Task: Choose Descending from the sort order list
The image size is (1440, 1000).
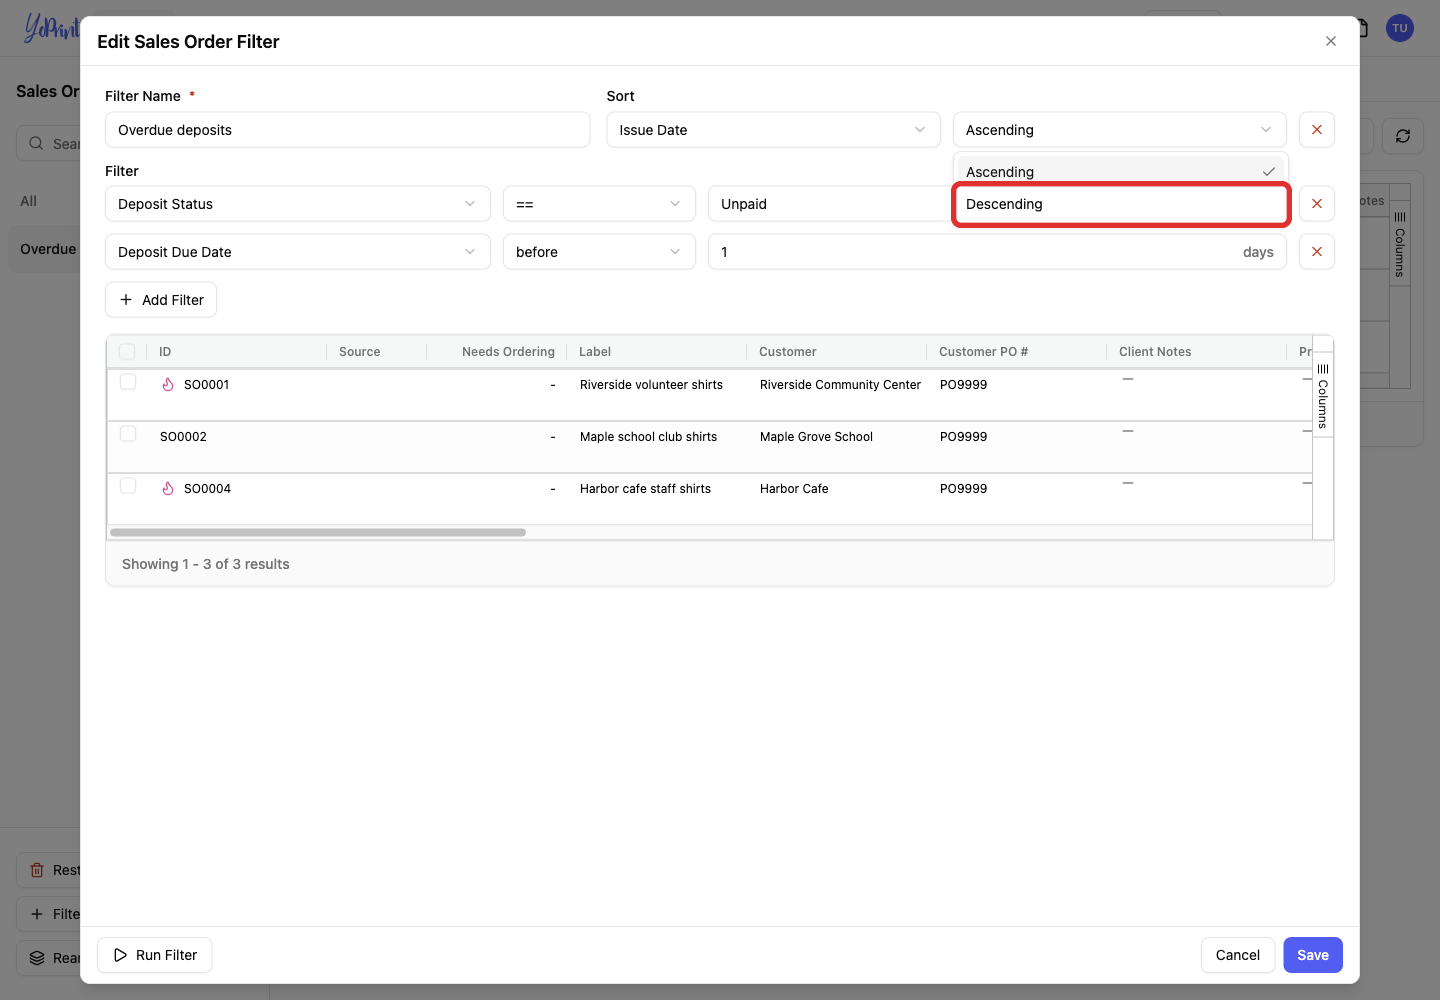Action: point(1121,204)
